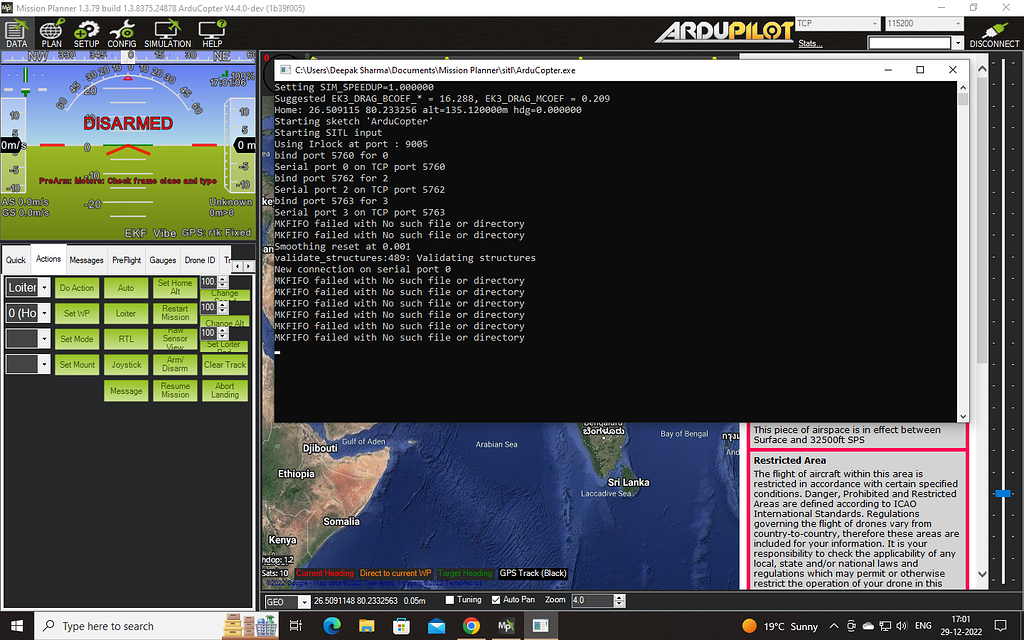
Task: Open the DATA flight view
Action: tap(15, 33)
